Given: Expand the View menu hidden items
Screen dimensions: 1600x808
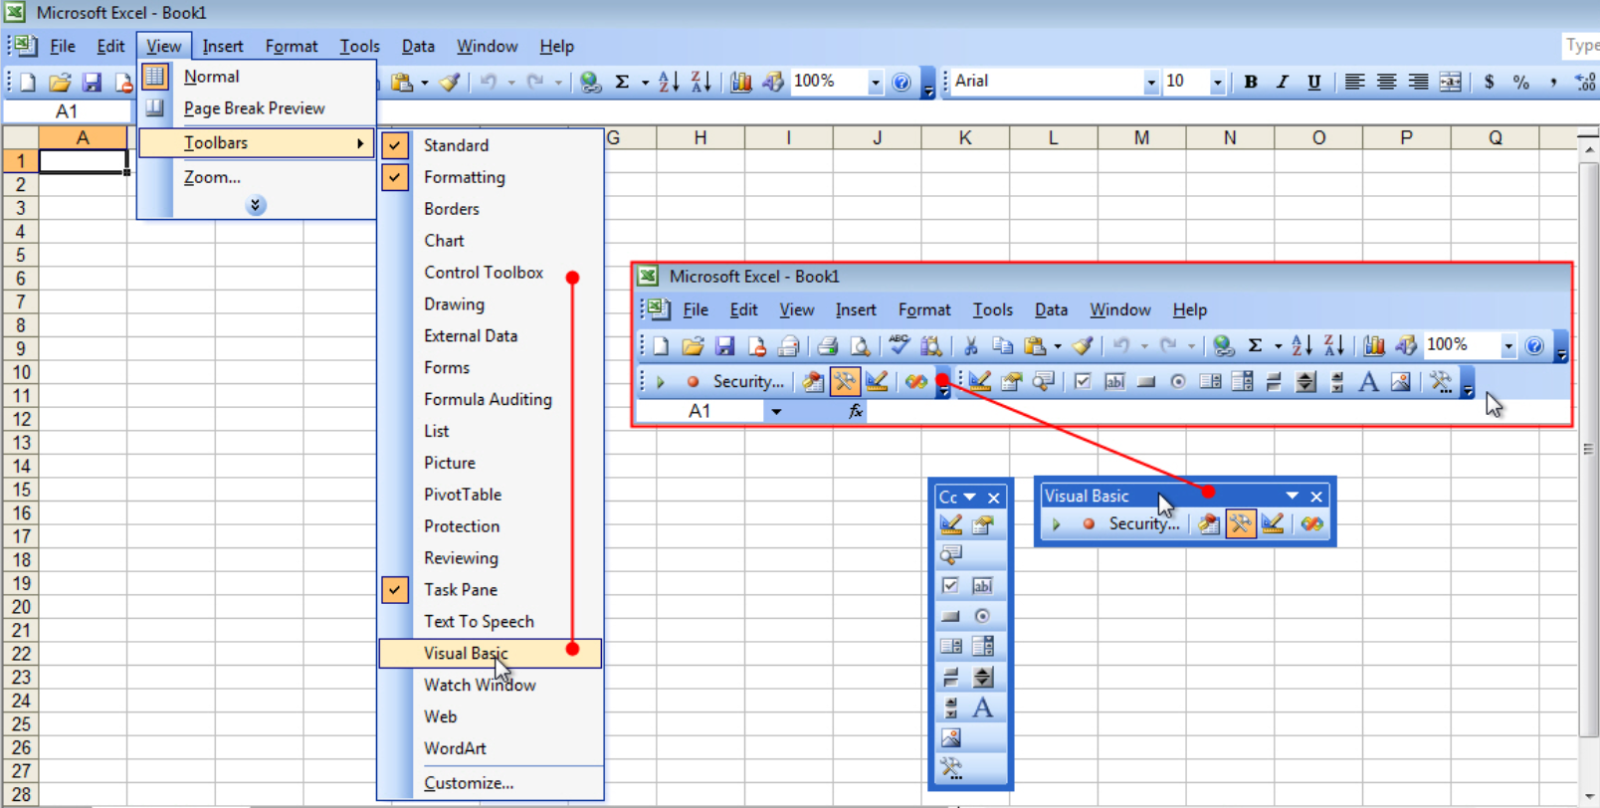Looking at the screenshot, I should pos(256,205).
